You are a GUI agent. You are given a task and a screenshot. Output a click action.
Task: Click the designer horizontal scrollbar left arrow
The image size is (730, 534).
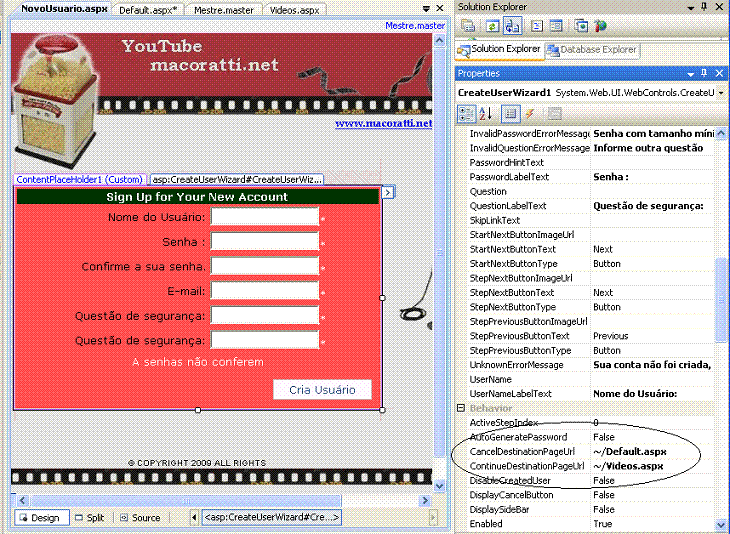[22, 500]
